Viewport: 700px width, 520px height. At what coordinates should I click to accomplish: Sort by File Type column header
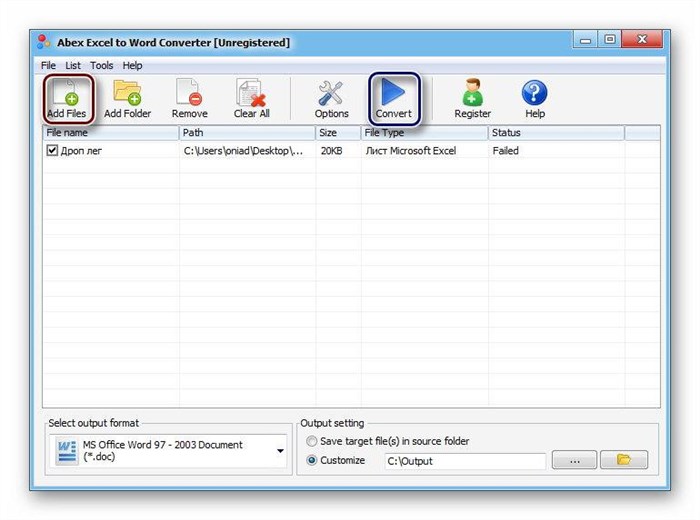click(424, 133)
